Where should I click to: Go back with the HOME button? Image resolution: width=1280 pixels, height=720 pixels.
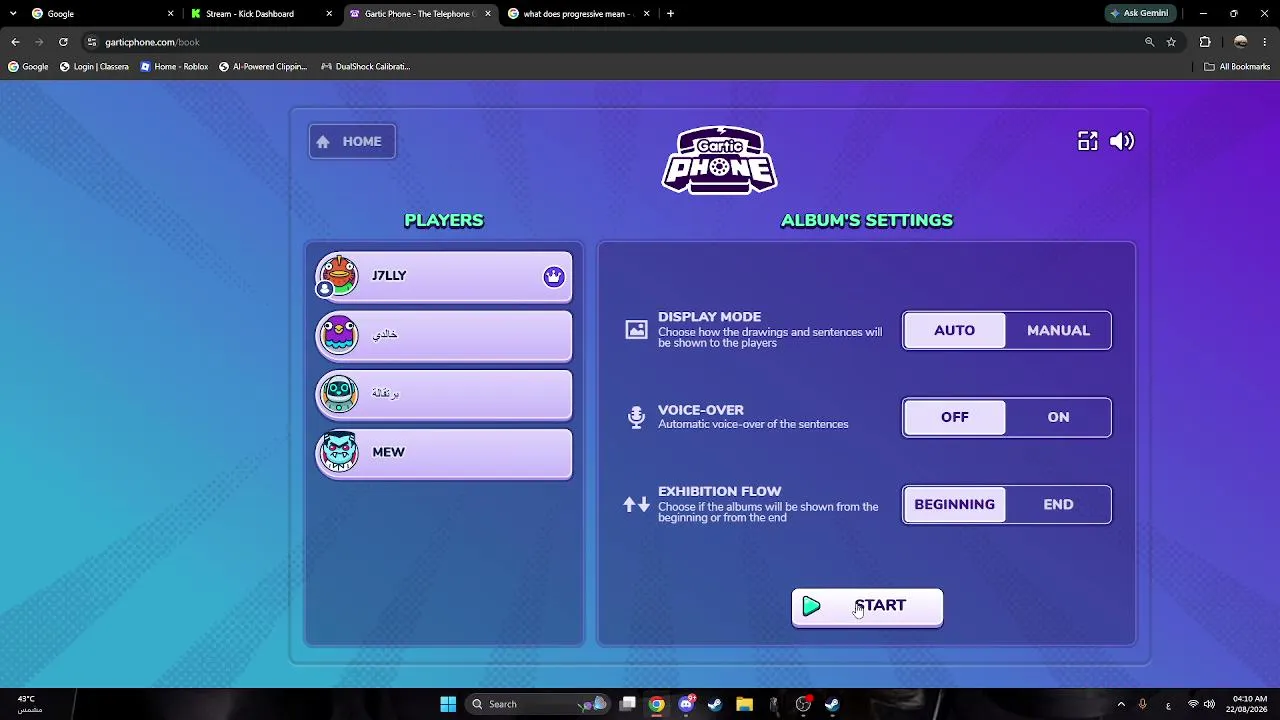click(352, 142)
